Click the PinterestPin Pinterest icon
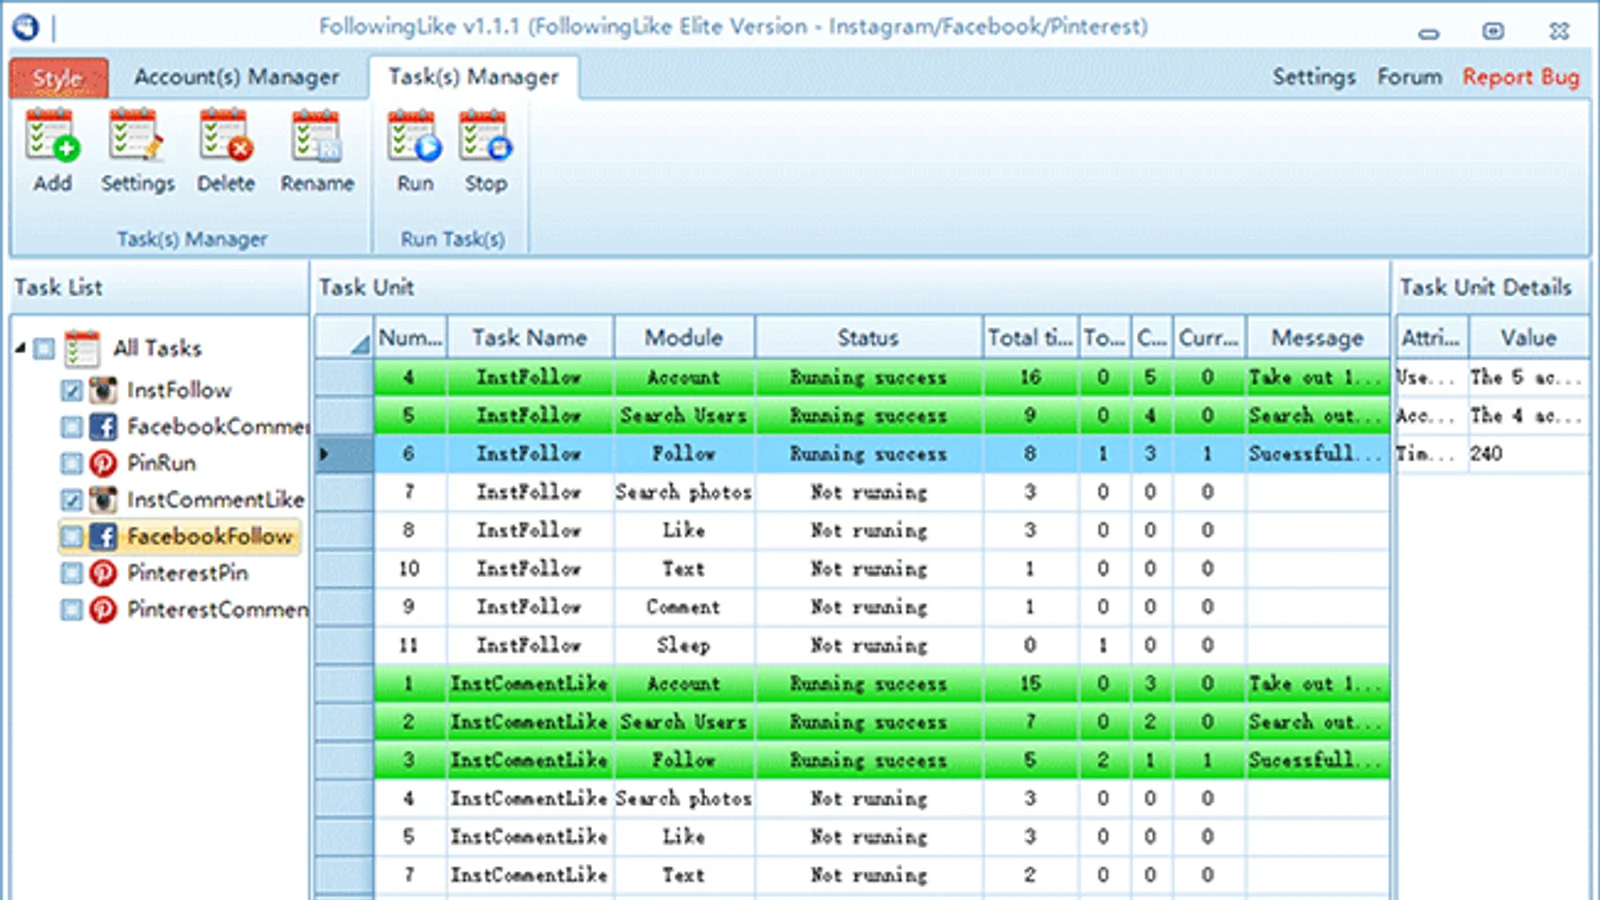 [103, 573]
